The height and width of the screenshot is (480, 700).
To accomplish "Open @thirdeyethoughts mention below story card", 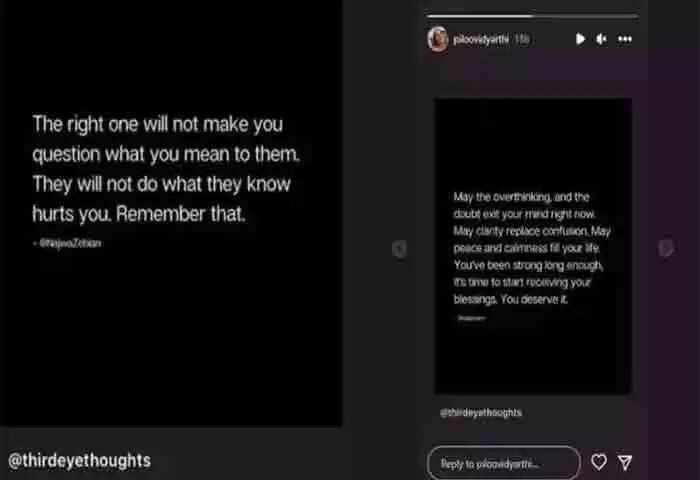I will click(x=481, y=413).
